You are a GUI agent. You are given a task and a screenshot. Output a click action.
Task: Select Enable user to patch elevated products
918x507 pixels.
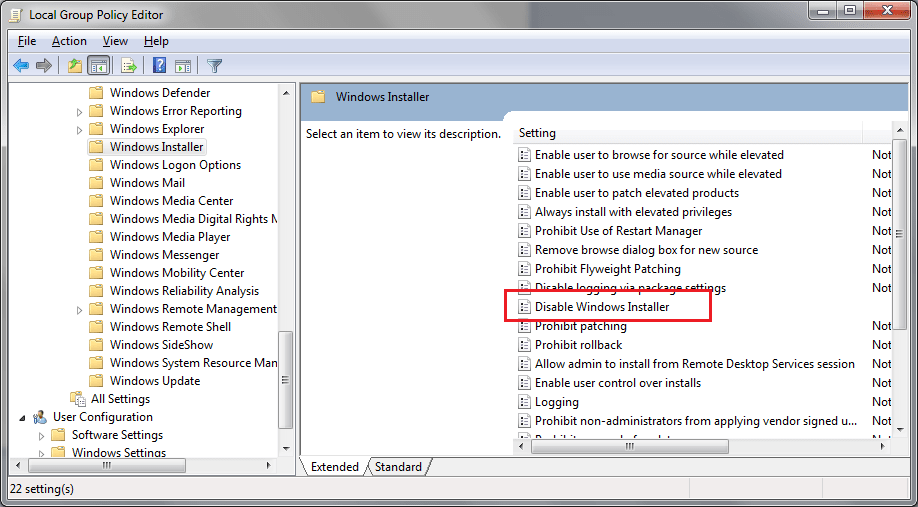pos(636,193)
